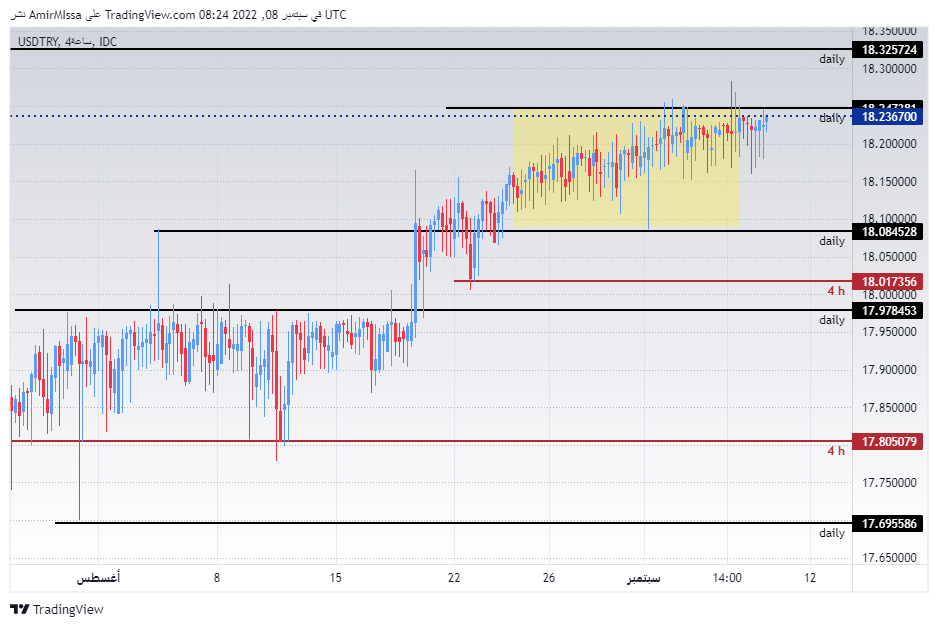The height and width of the screenshot is (627, 938).
Task: Select the red 18.017356 price level label
Action: pyautogui.click(x=888, y=282)
